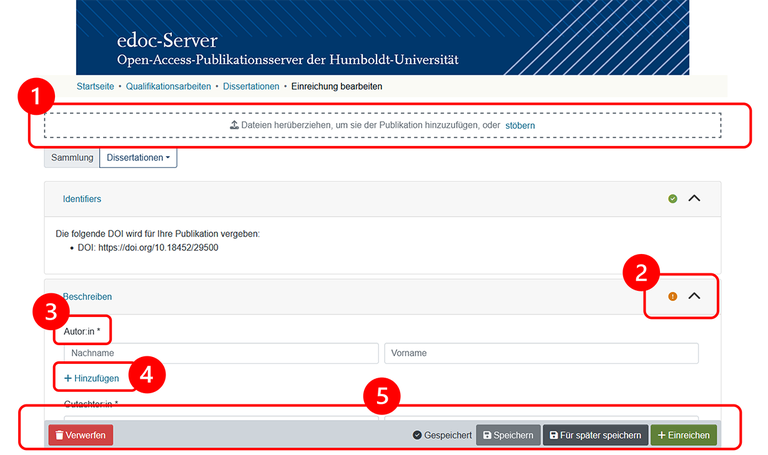Navigate to Dissertationen in the breadcrumb trail
Screen dimensions: 768x455
[251, 87]
